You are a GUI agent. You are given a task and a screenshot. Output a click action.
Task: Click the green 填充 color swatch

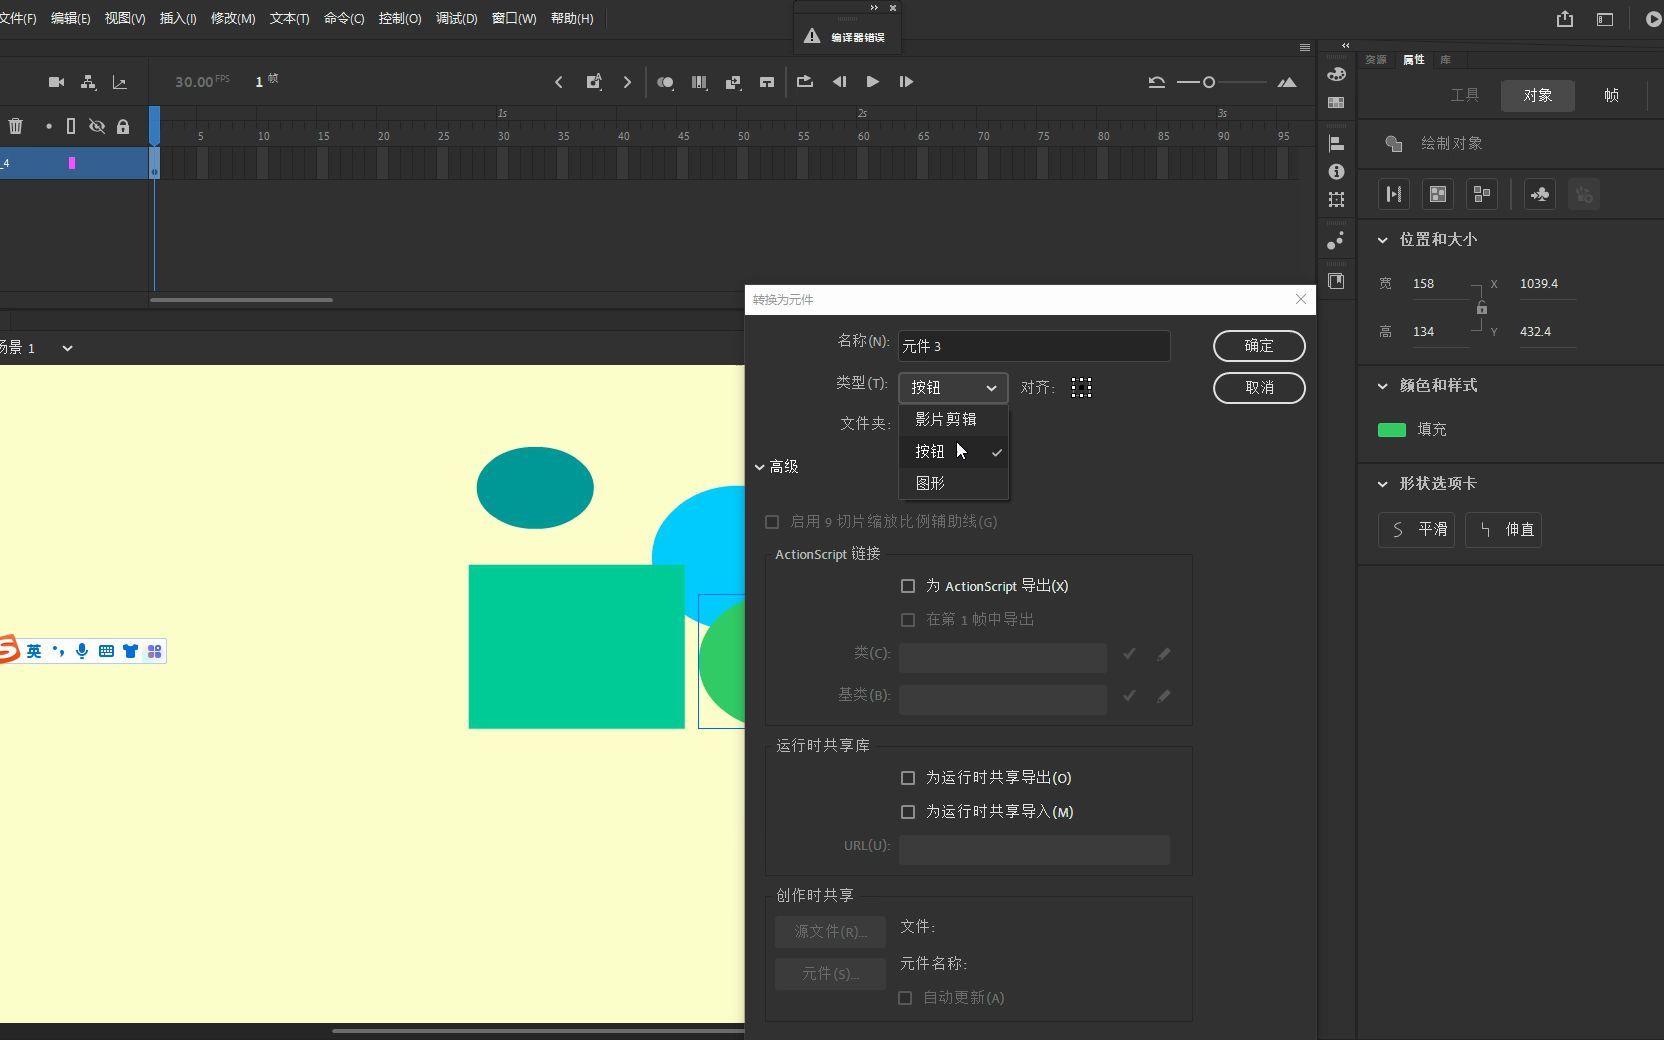point(1391,430)
